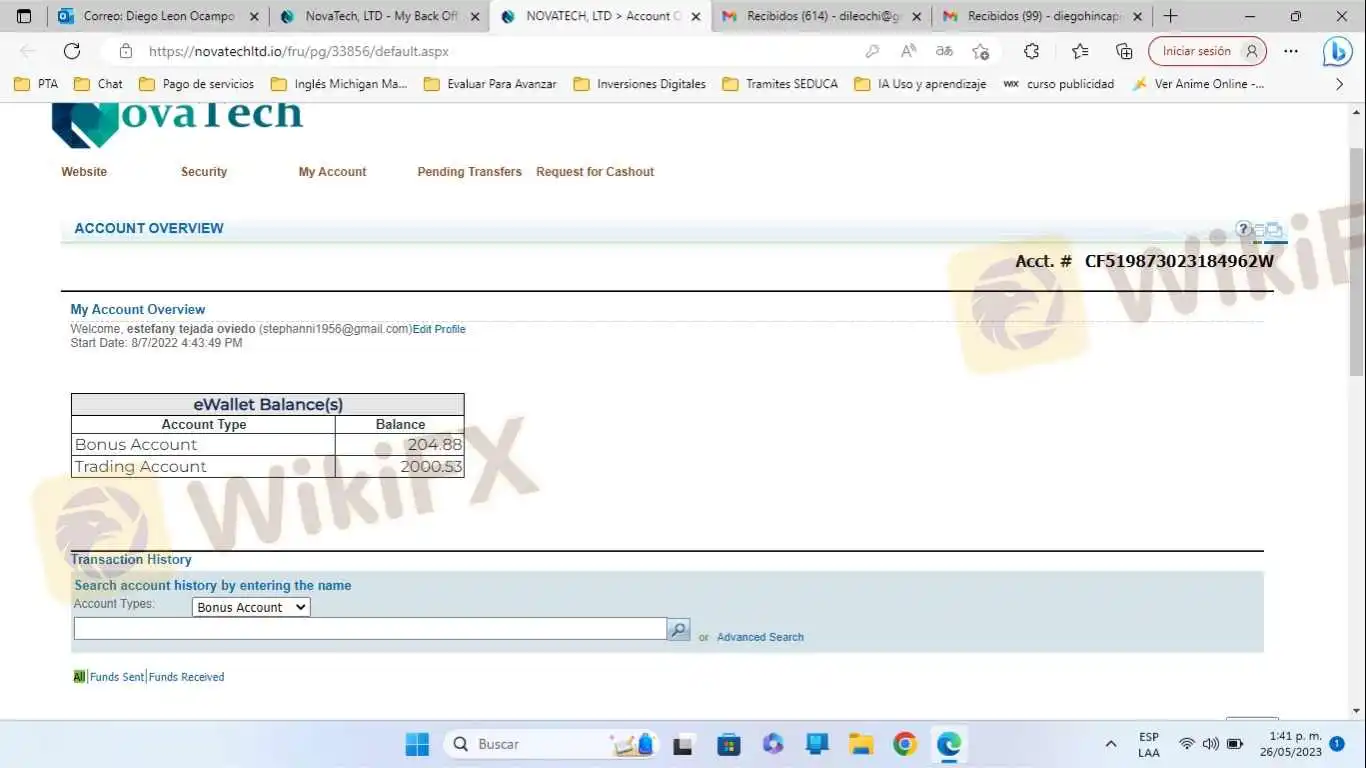Screen dimensions: 1366x768
Task: Launch Google Chrome from the taskbar
Action: (x=905, y=744)
